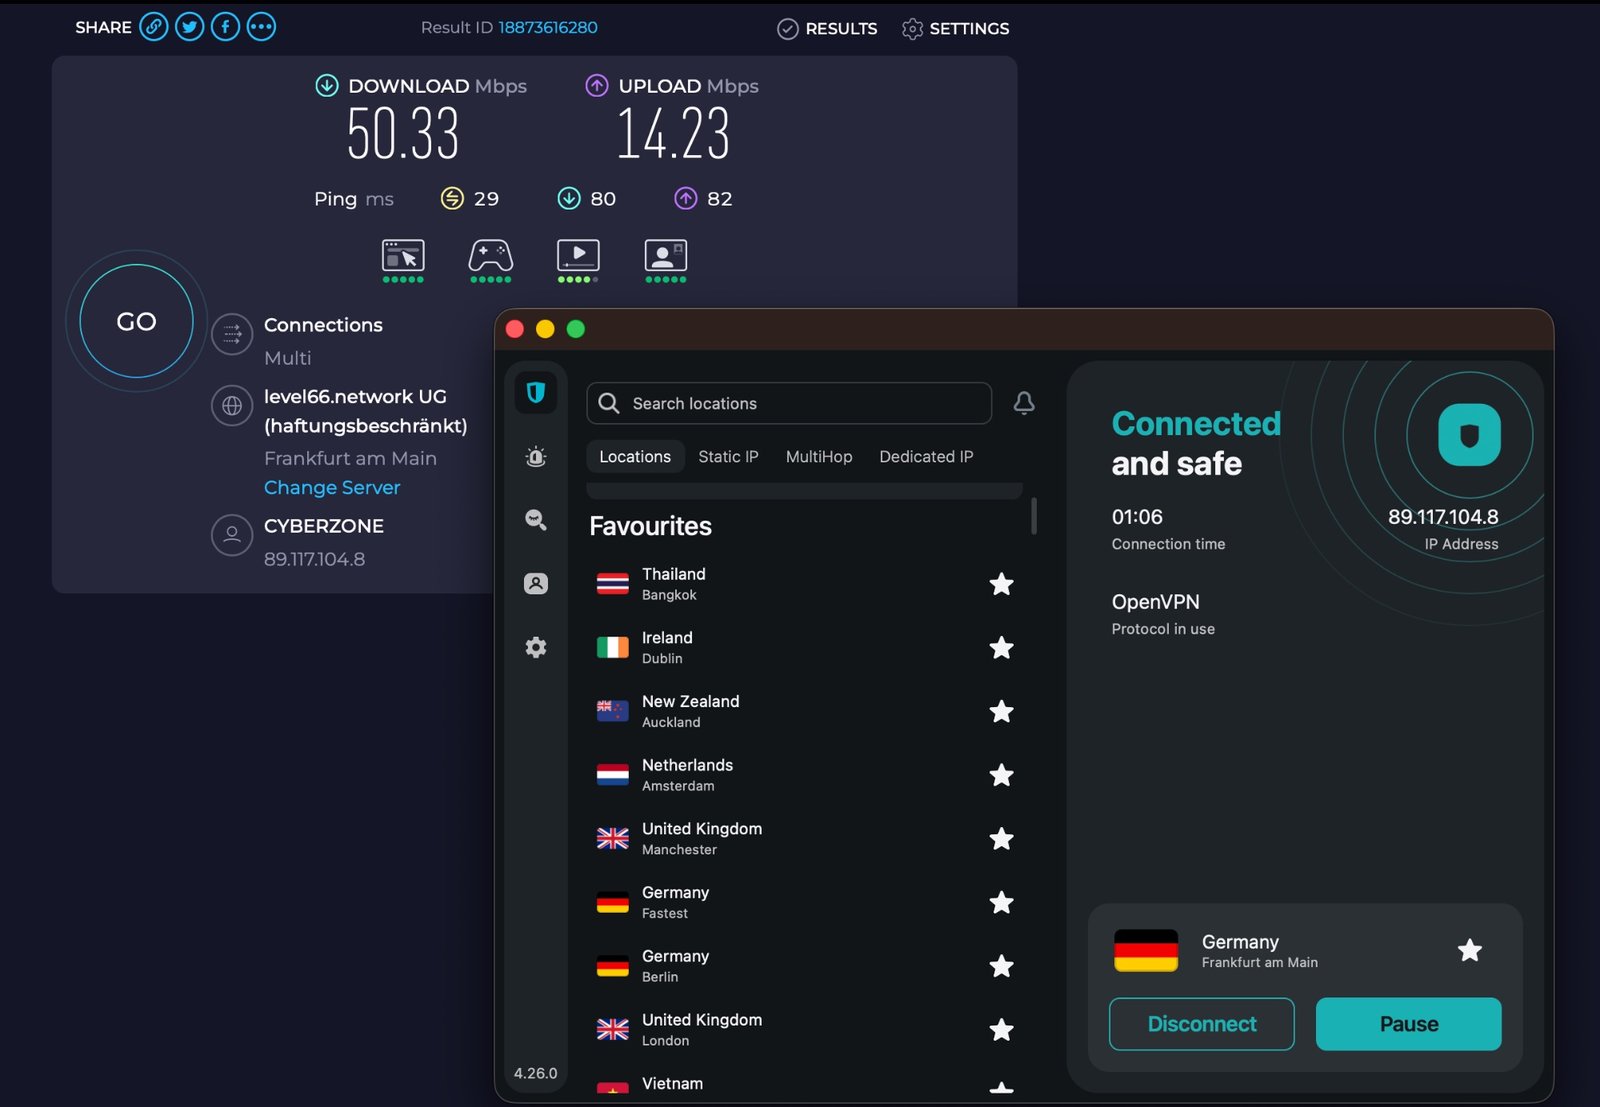Switch to the Static IP tab

[x=728, y=457]
